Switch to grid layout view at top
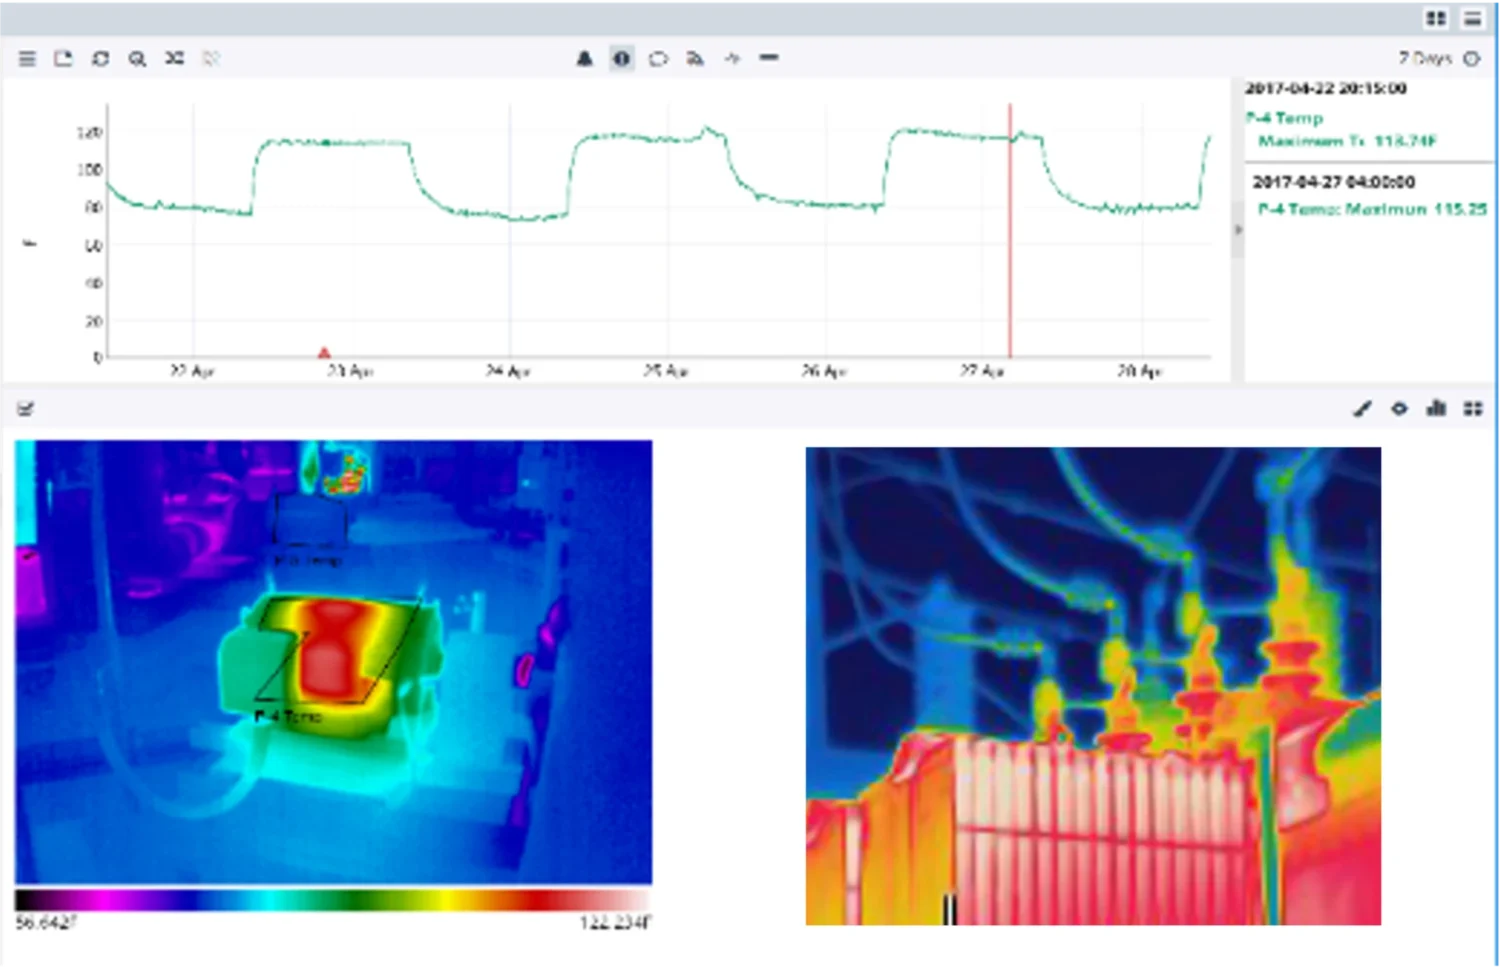1500x967 pixels. 1436,19
